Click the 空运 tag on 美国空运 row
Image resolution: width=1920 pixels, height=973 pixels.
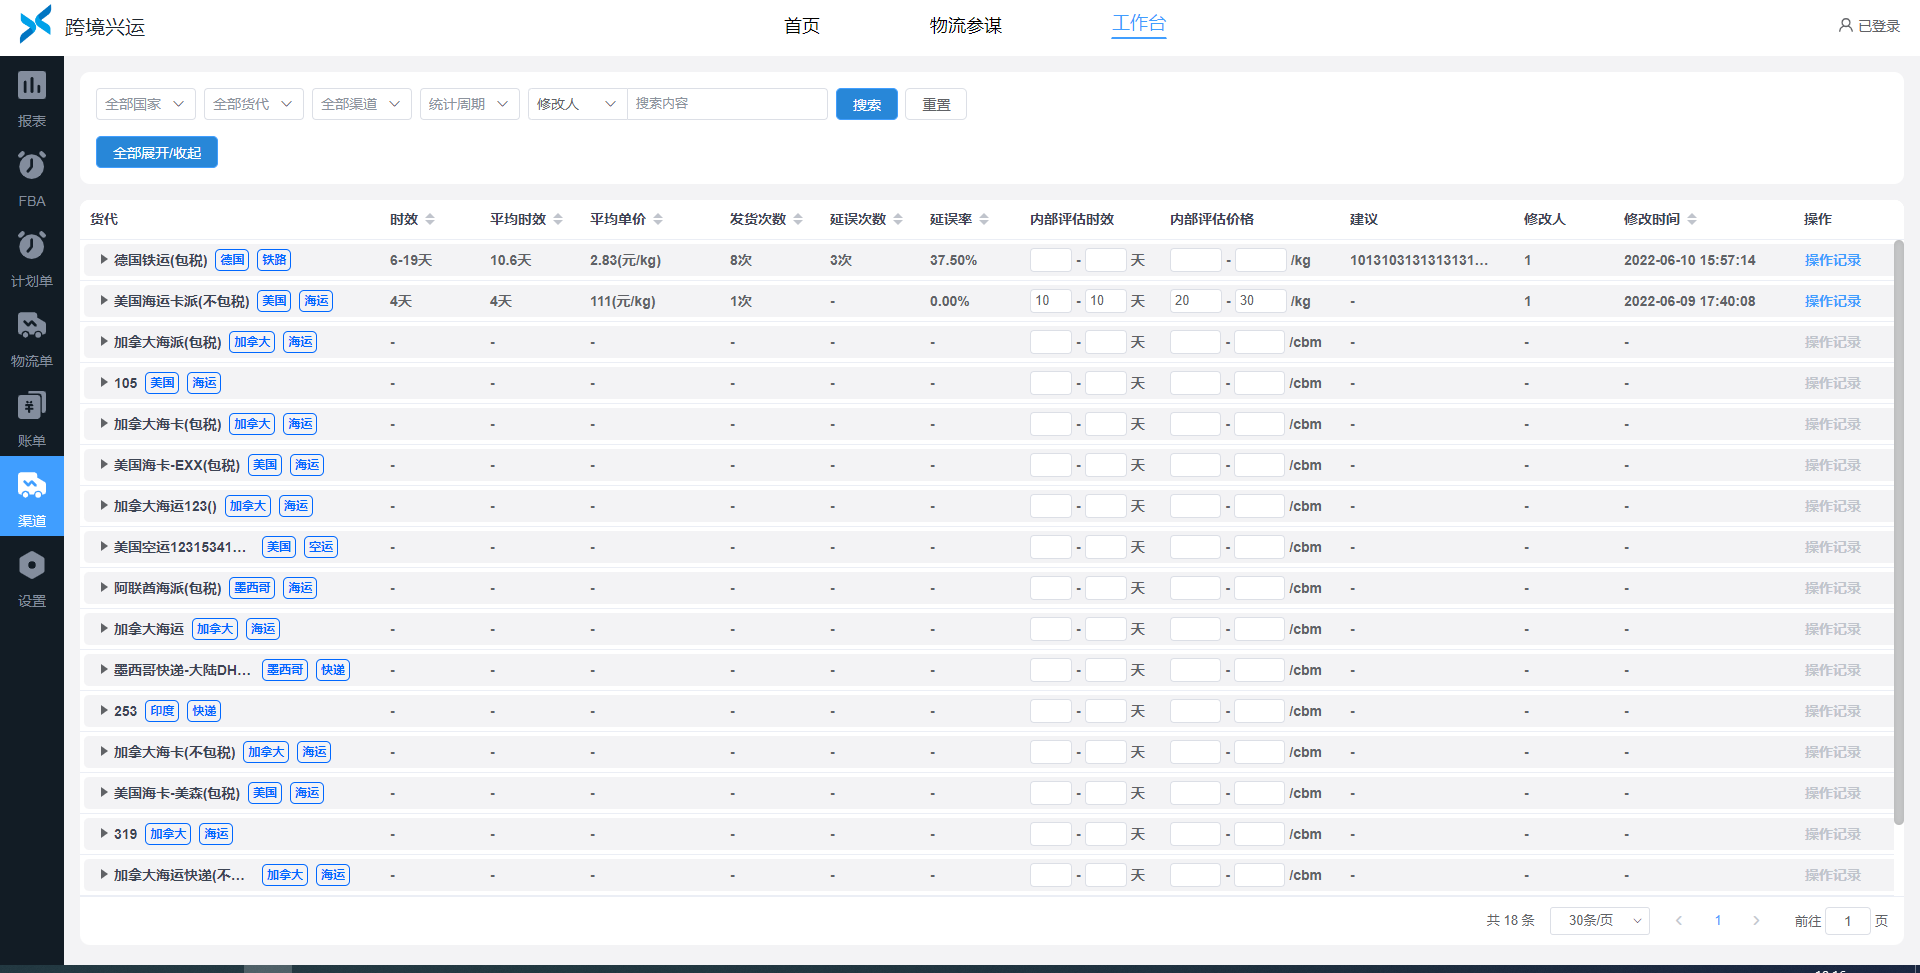tap(321, 547)
